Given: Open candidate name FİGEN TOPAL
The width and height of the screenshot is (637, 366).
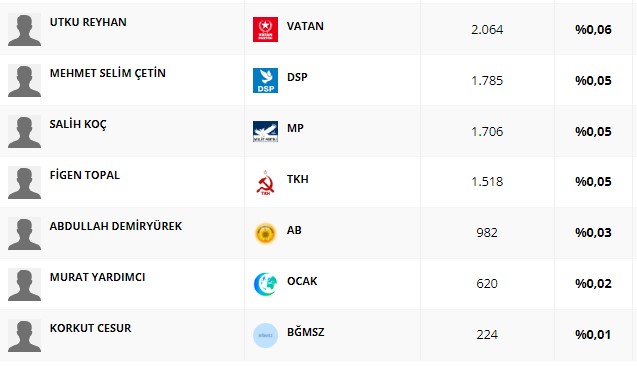Looking at the screenshot, I should tap(84, 175).
